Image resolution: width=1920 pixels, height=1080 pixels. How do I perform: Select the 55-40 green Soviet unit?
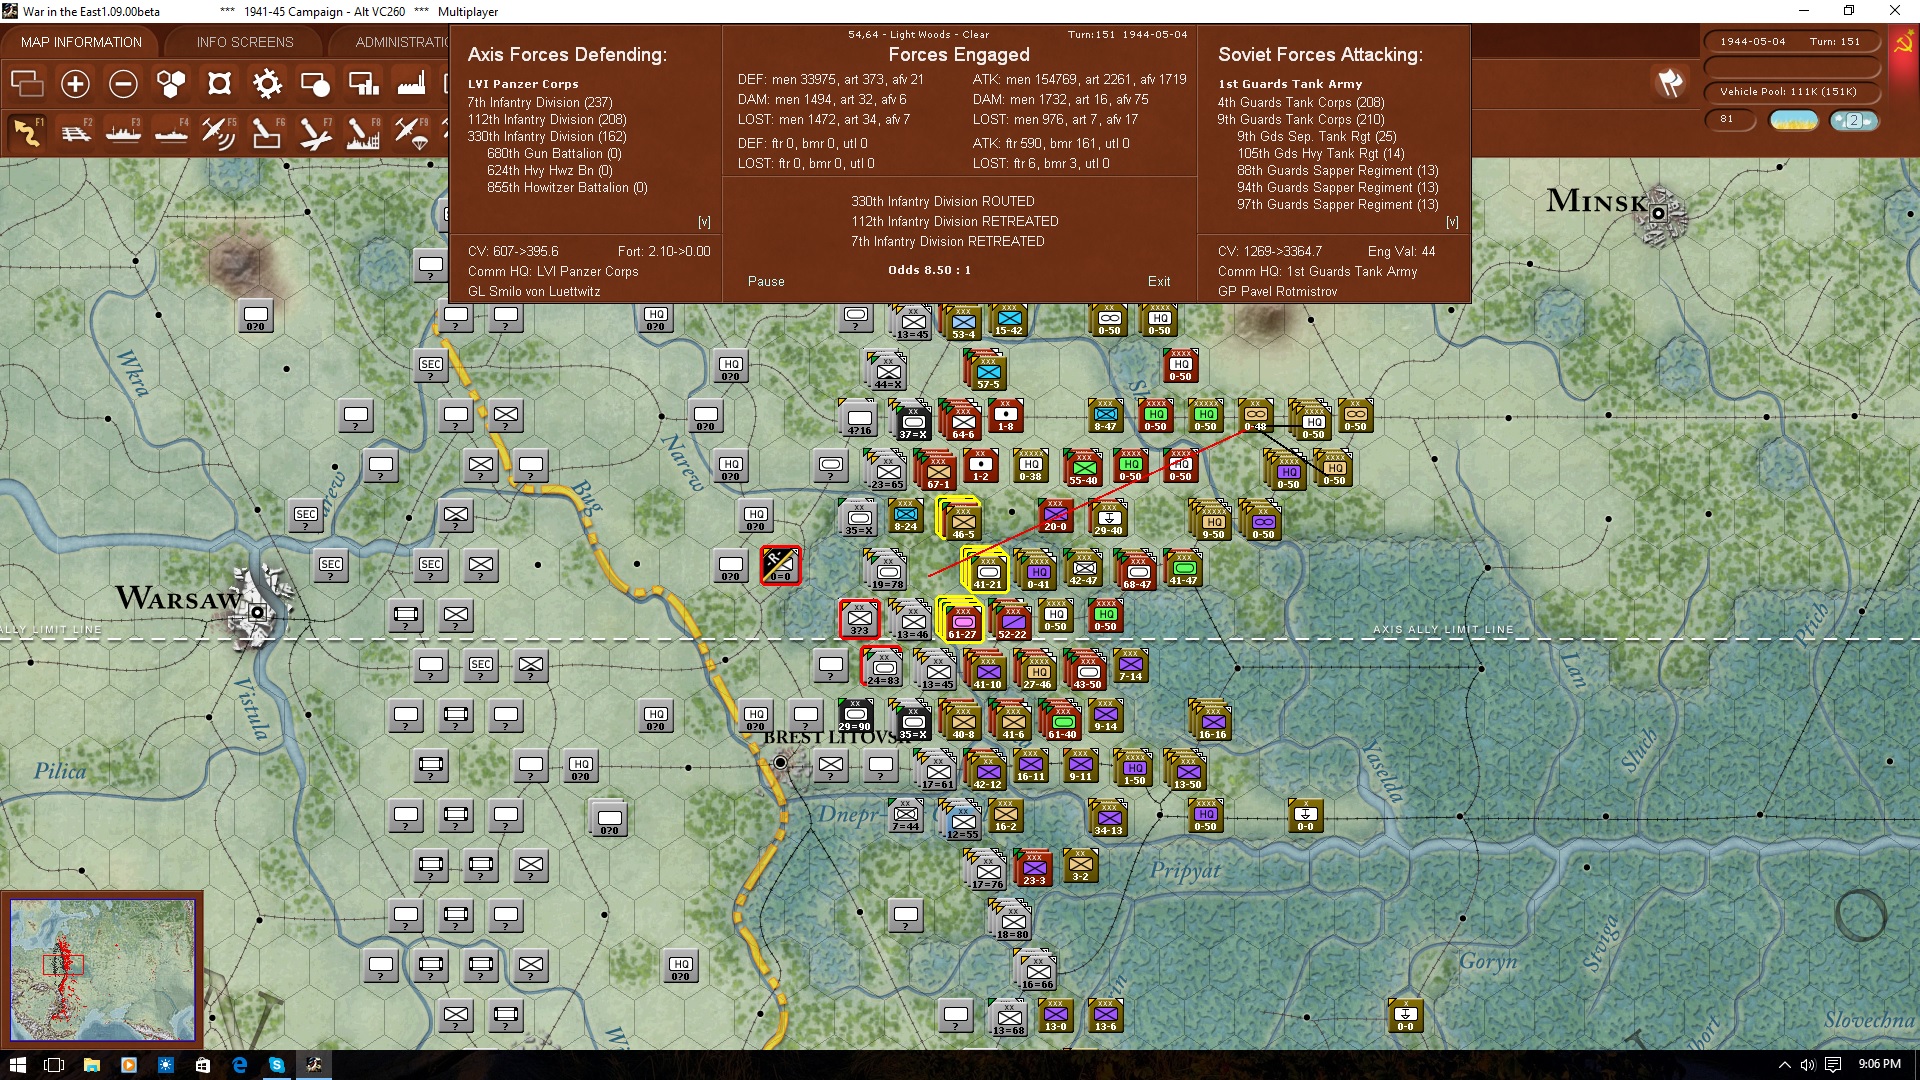click(x=1083, y=468)
